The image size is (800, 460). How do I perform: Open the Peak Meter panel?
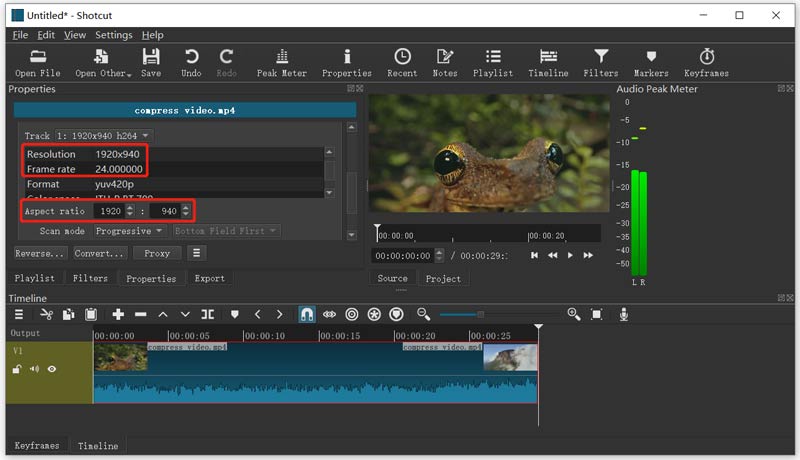click(x=282, y=63)
